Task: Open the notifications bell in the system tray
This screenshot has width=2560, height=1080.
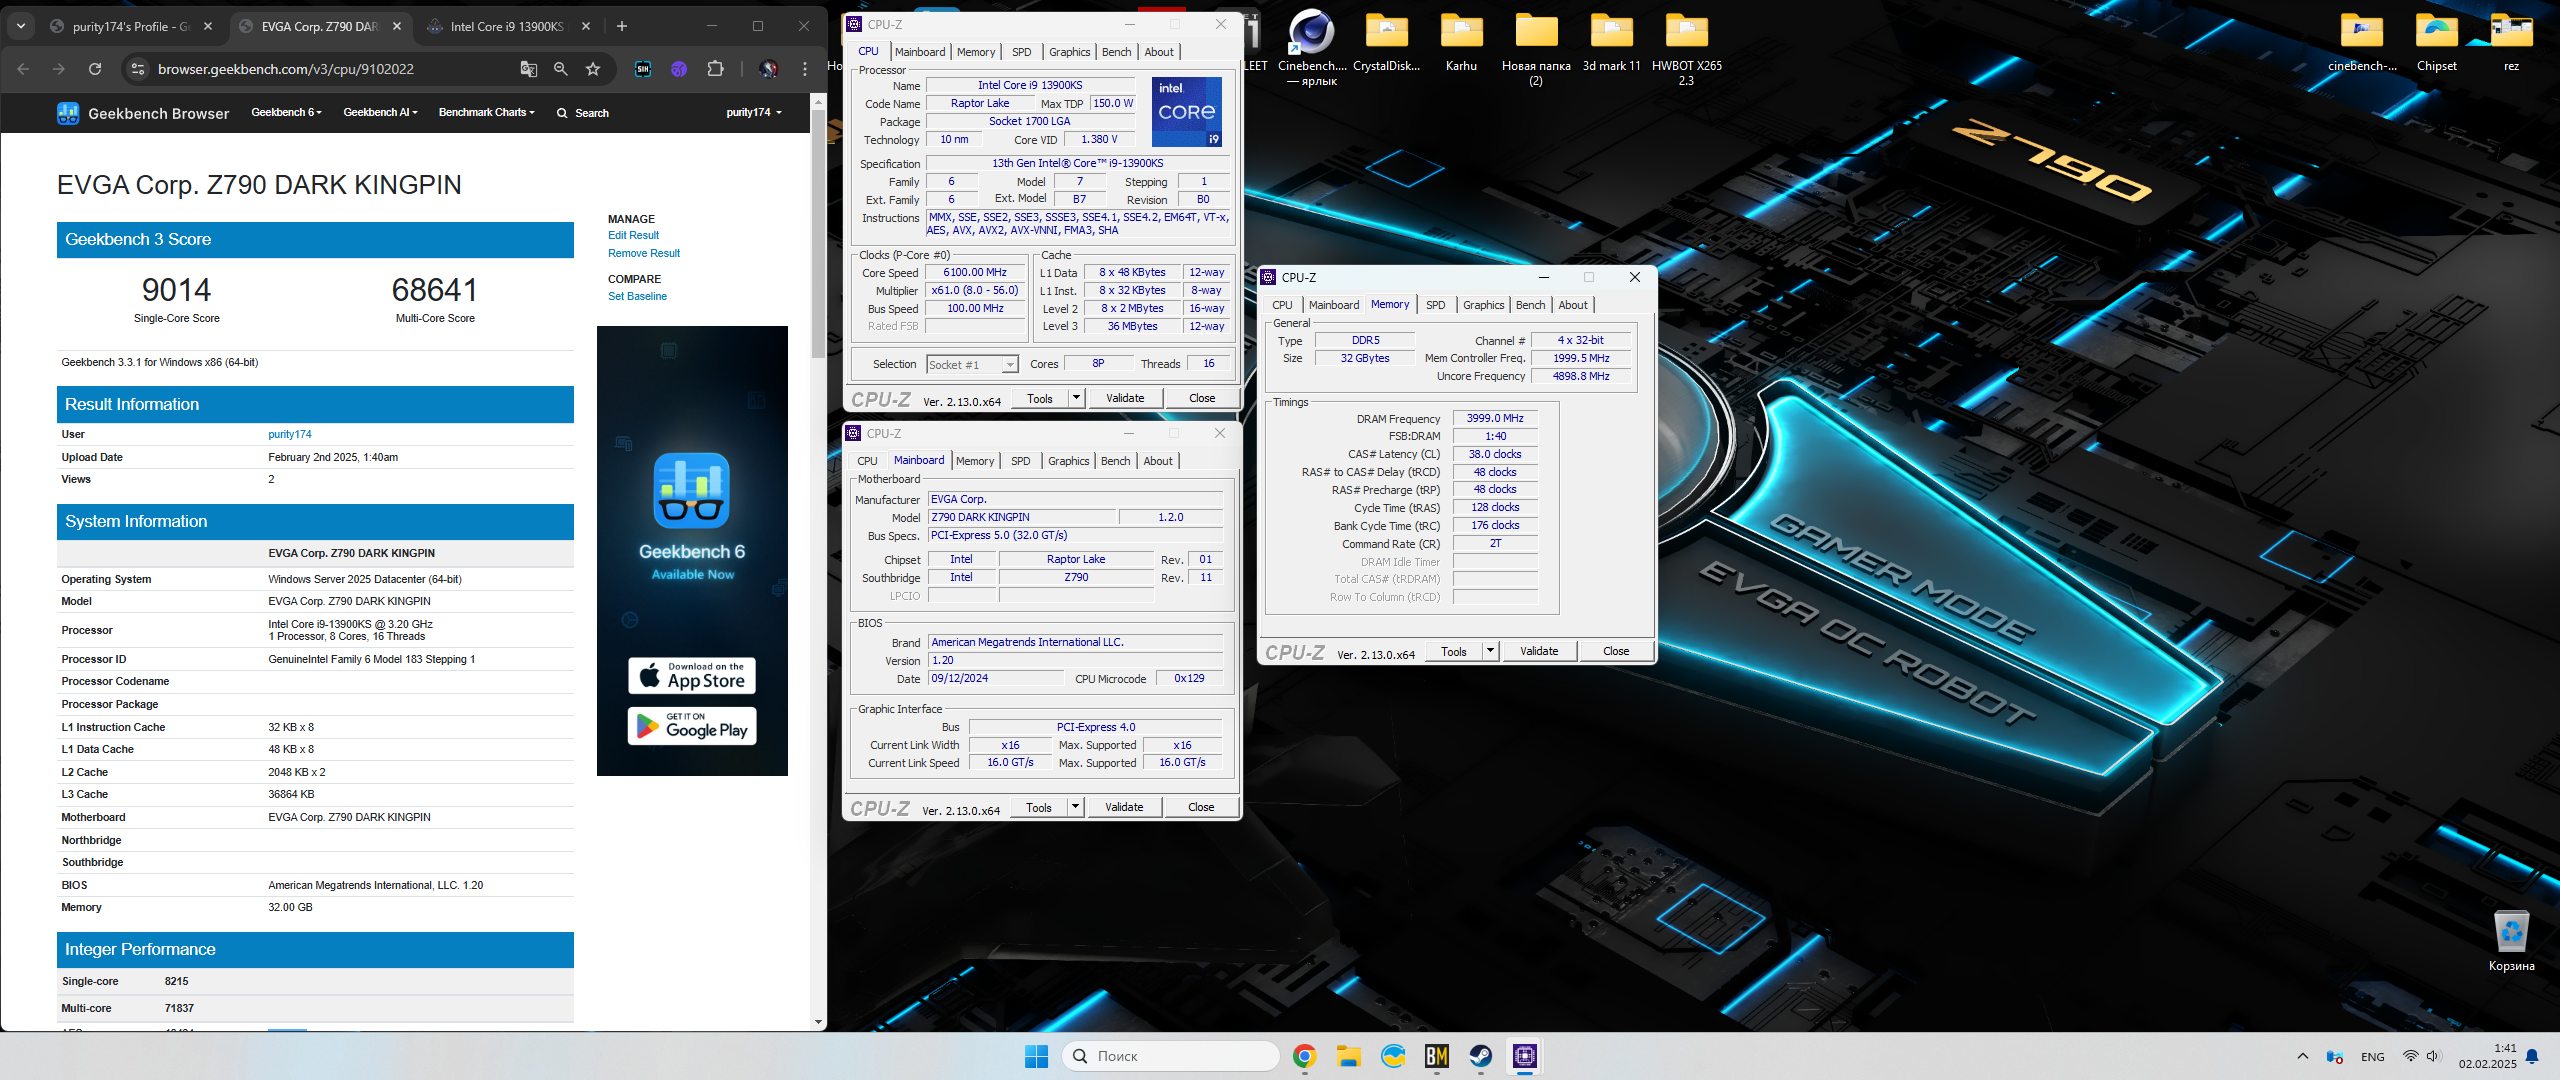Action: pyautogui.click(x=2532, y=1057)
